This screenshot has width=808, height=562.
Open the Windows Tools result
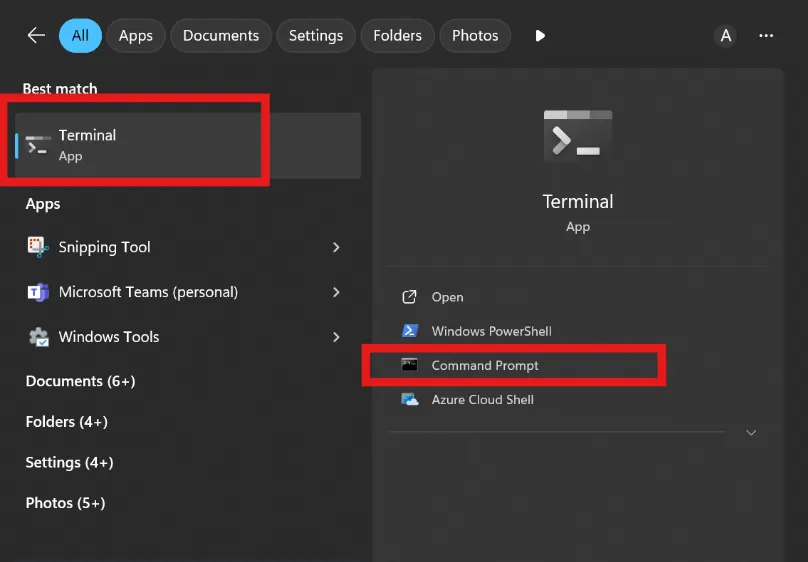186,337
